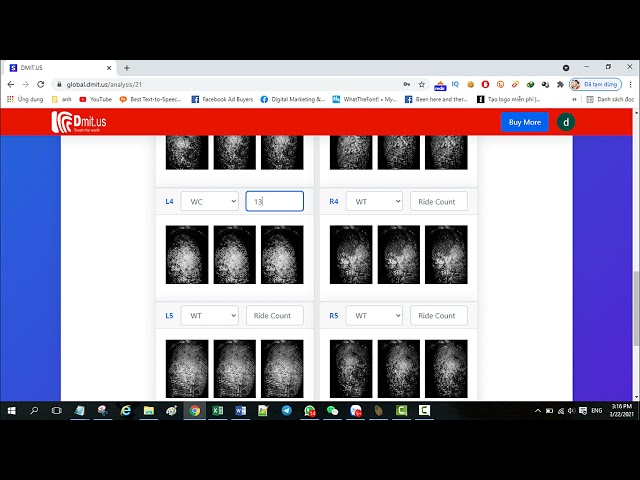This screenshot has width=640, height=480.
Task: Switch to Excel on the taskbar
Action: (x=218, y=411)
